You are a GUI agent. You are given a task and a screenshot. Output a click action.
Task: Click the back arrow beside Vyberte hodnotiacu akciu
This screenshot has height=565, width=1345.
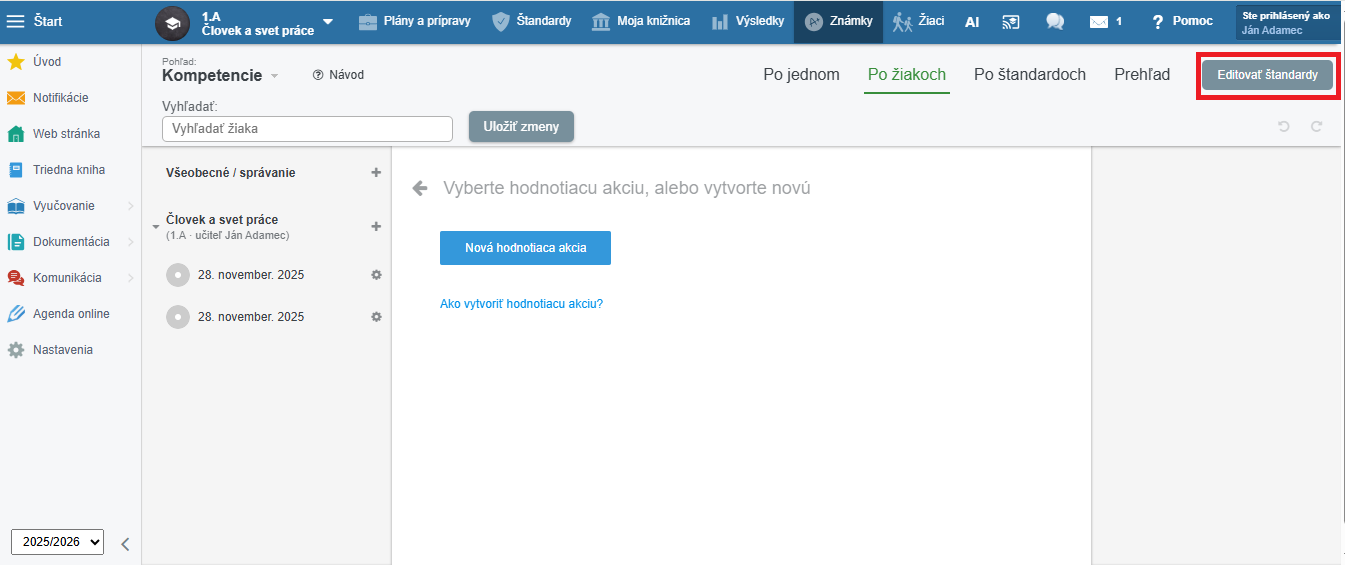[x=420, y=188]
